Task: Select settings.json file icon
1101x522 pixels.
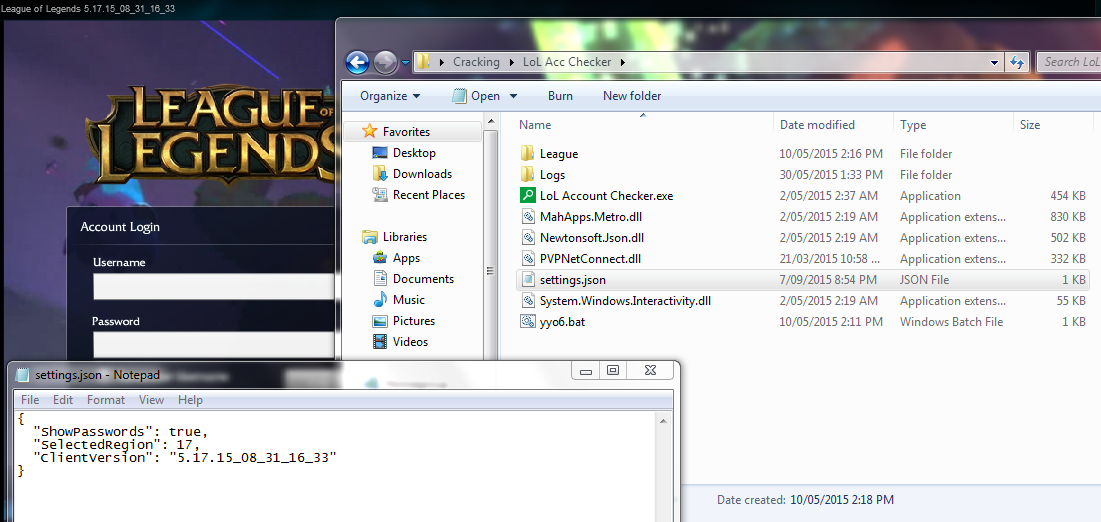Action: pos(528,280)
